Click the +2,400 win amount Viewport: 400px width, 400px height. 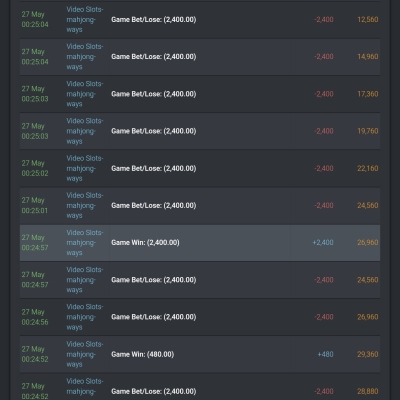click(323, 243)
